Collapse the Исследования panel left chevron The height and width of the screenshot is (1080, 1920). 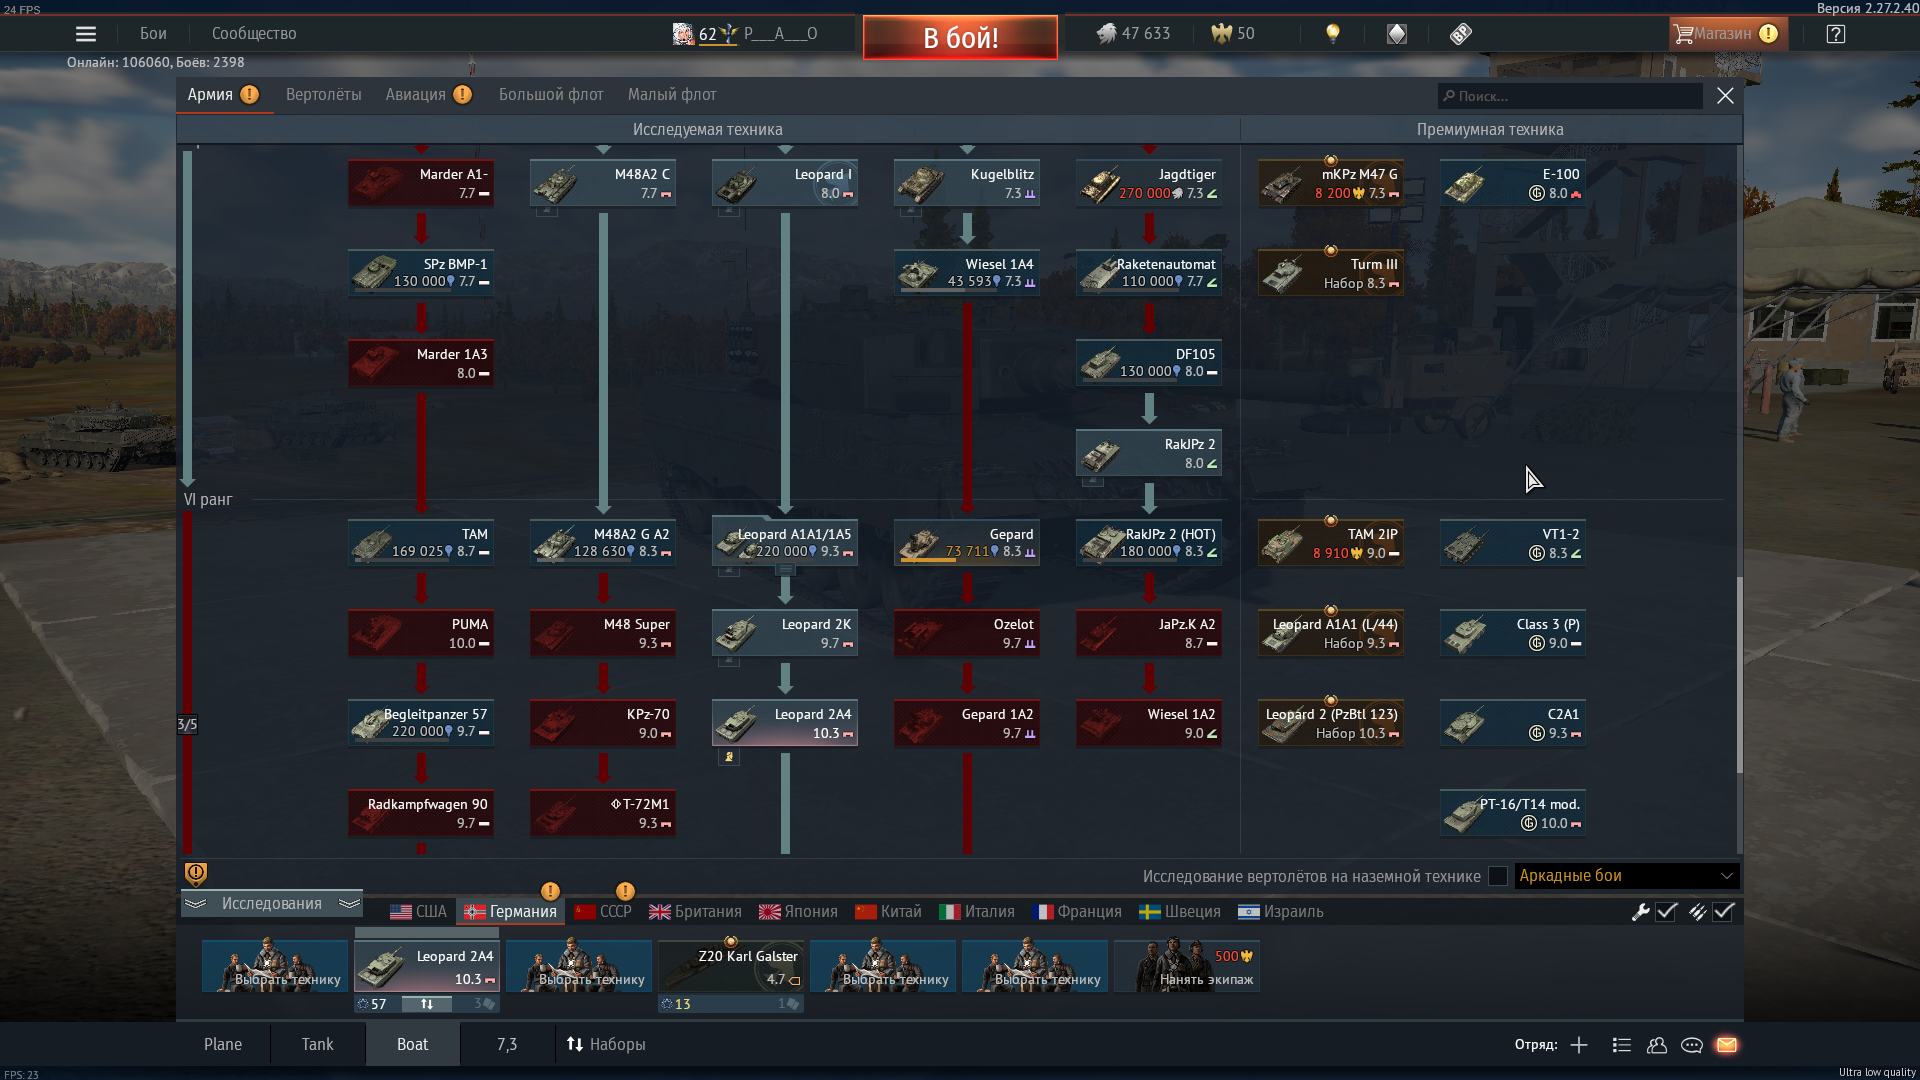(x=196, y=904)
